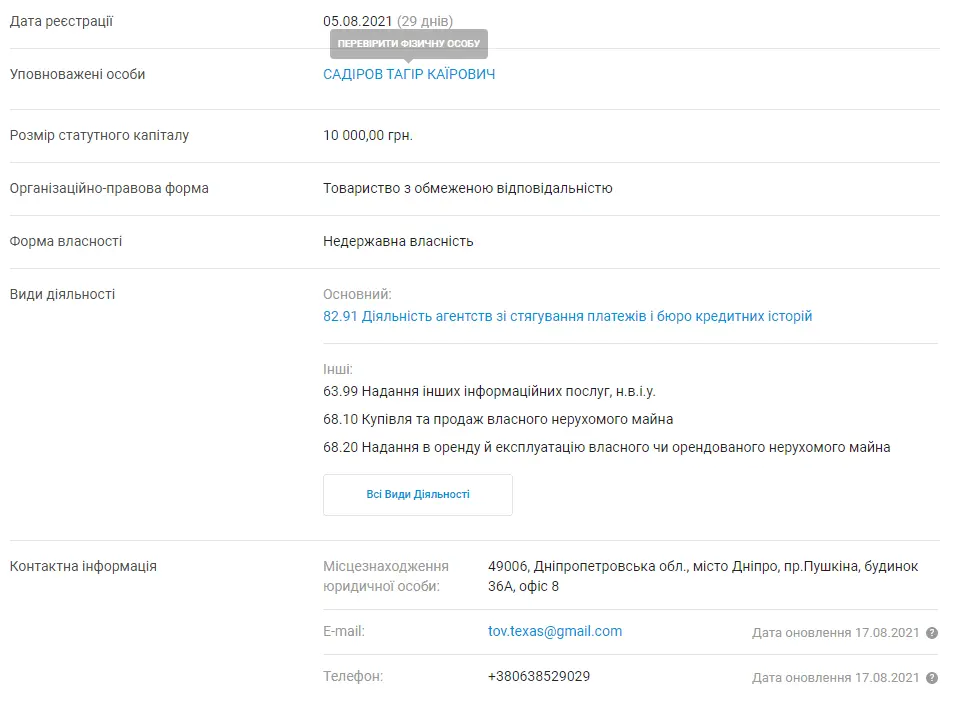Click the tov.texas@gmail.com email link
Screen dimensions: 958x705
555,631
